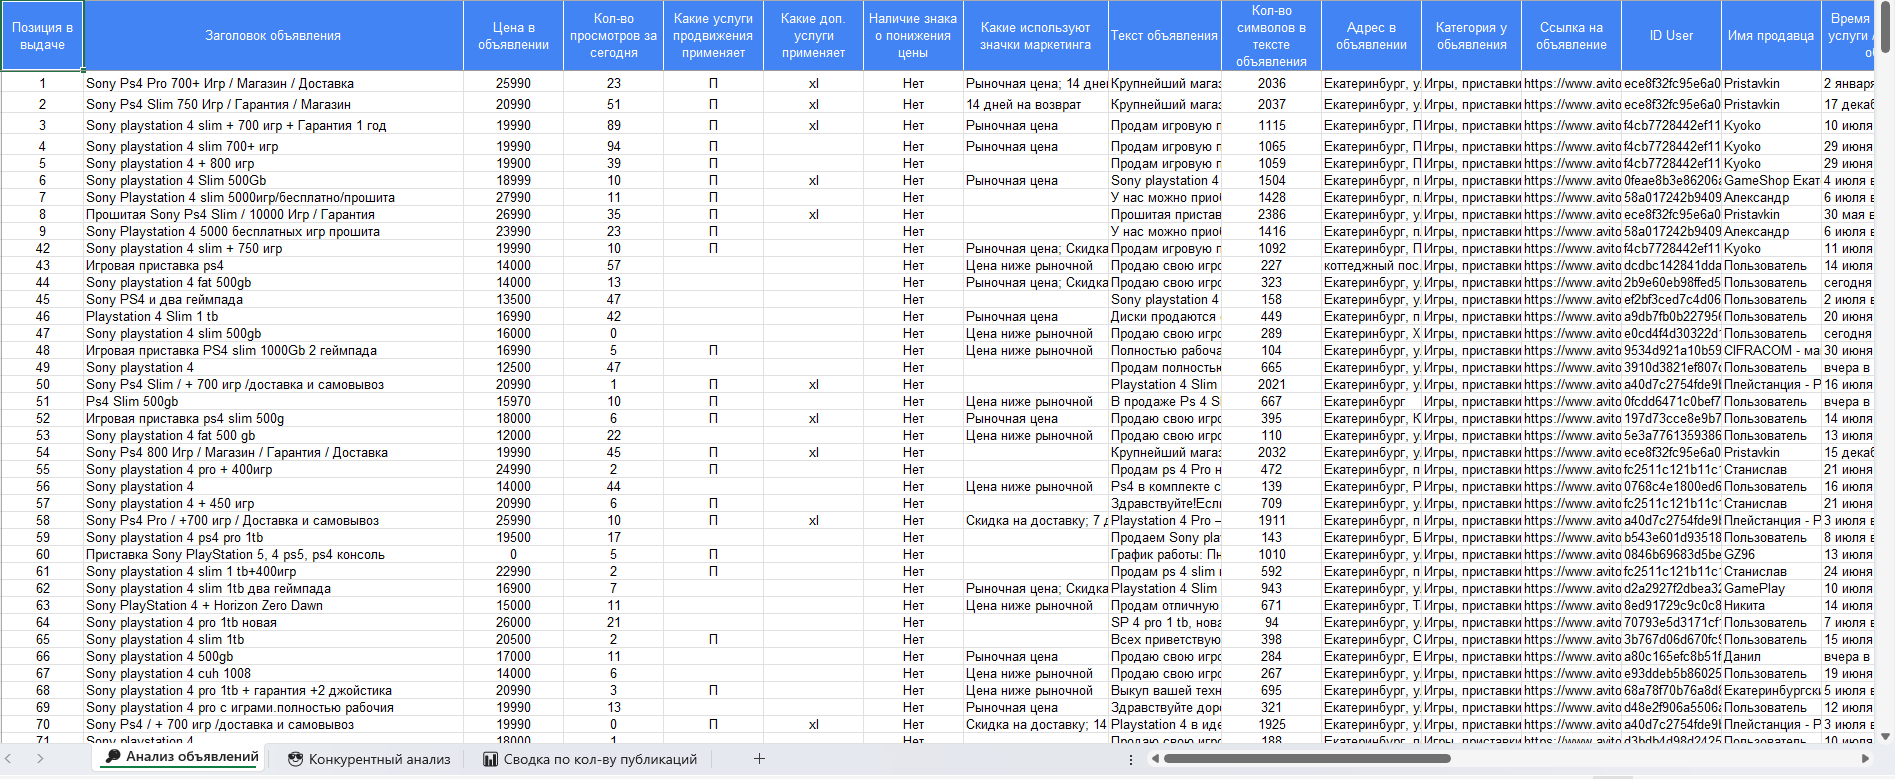Click the title Sony PS4 и два геймпада
Screen dimensions: 1895x779
coord(164,300)
